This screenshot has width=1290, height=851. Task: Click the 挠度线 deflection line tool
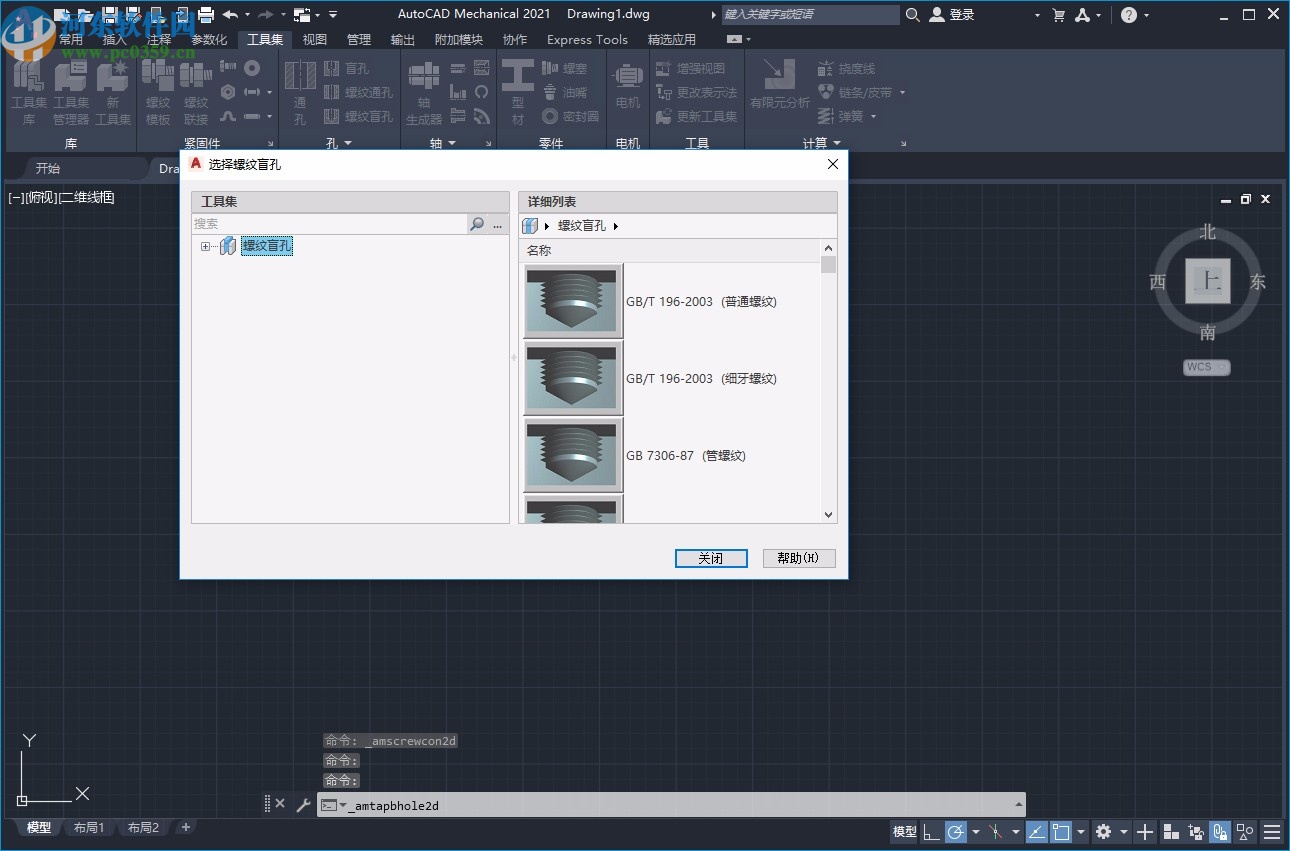tap(856, 69)
